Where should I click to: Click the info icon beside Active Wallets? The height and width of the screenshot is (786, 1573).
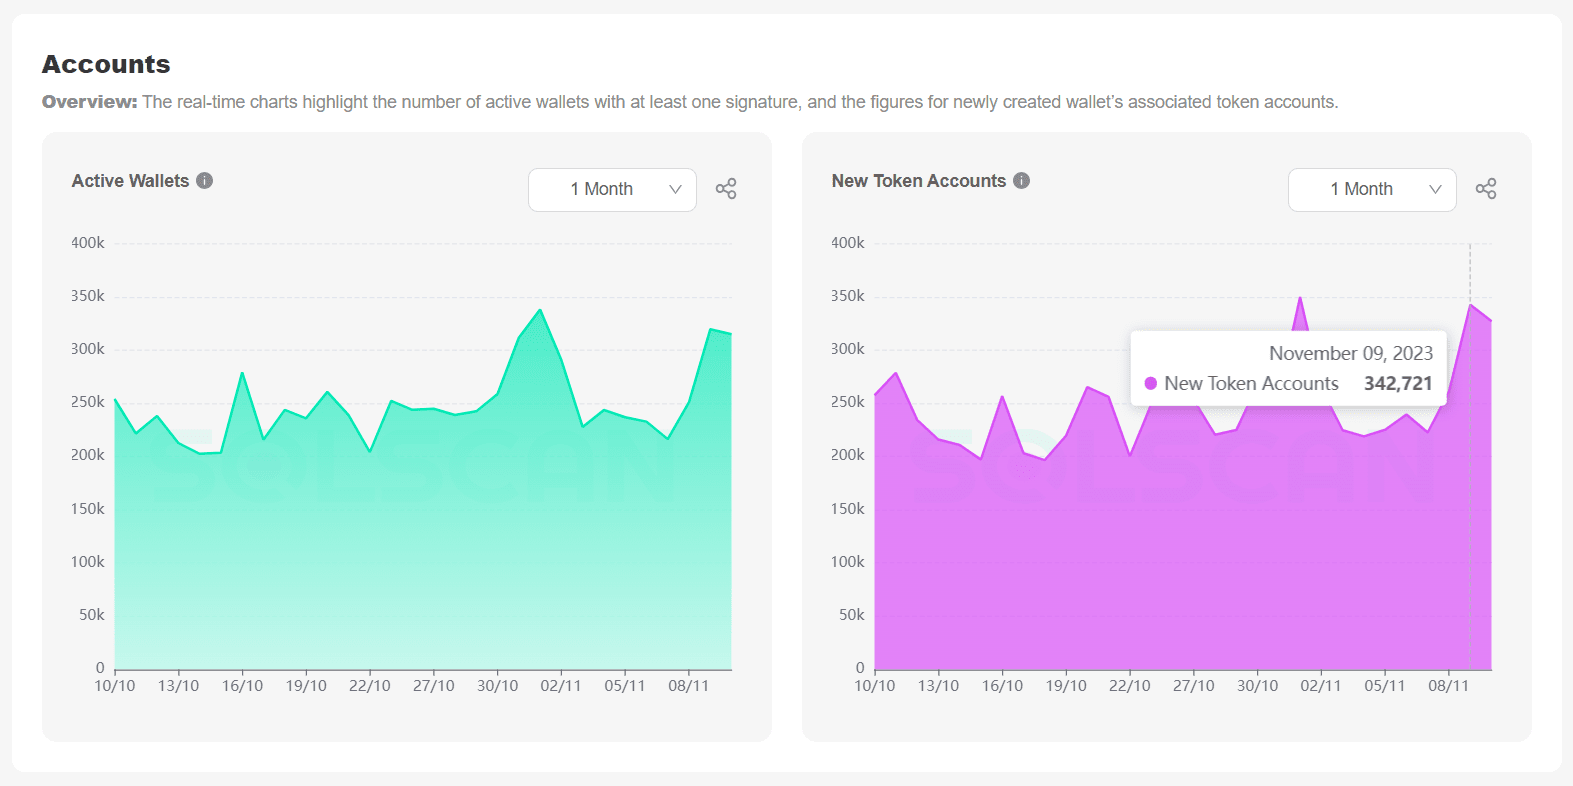205,181
